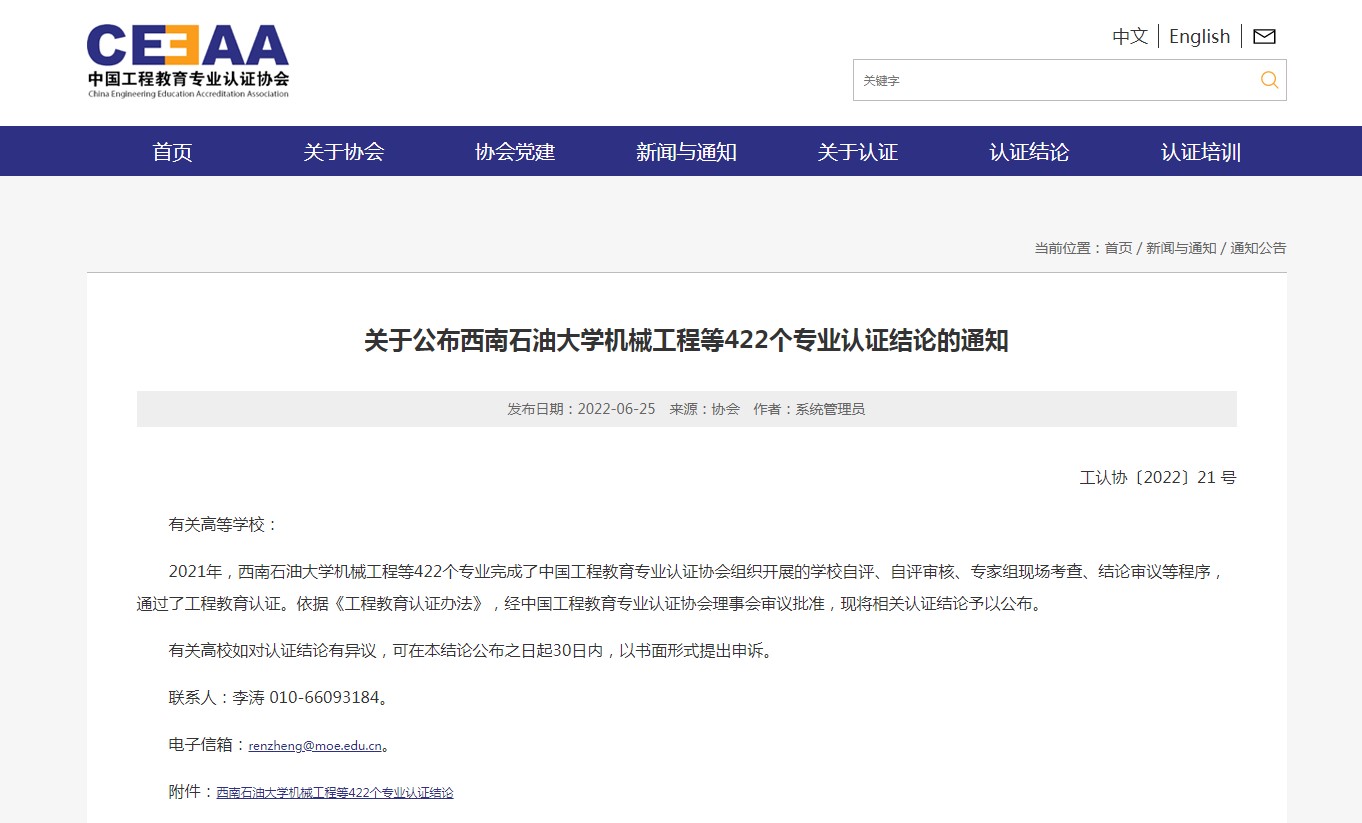The width and height of the screenshot is (1362, 823).
Task: Click the envelope mail icon
Action: point(1264,37)
